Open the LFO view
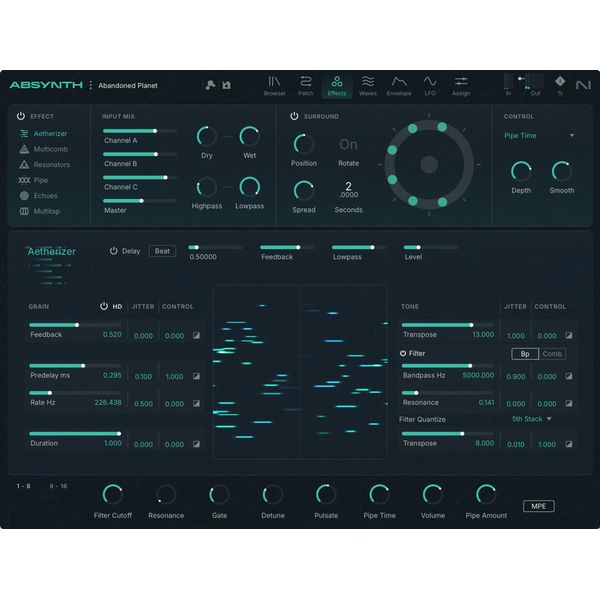 click(x=430, y=86)
